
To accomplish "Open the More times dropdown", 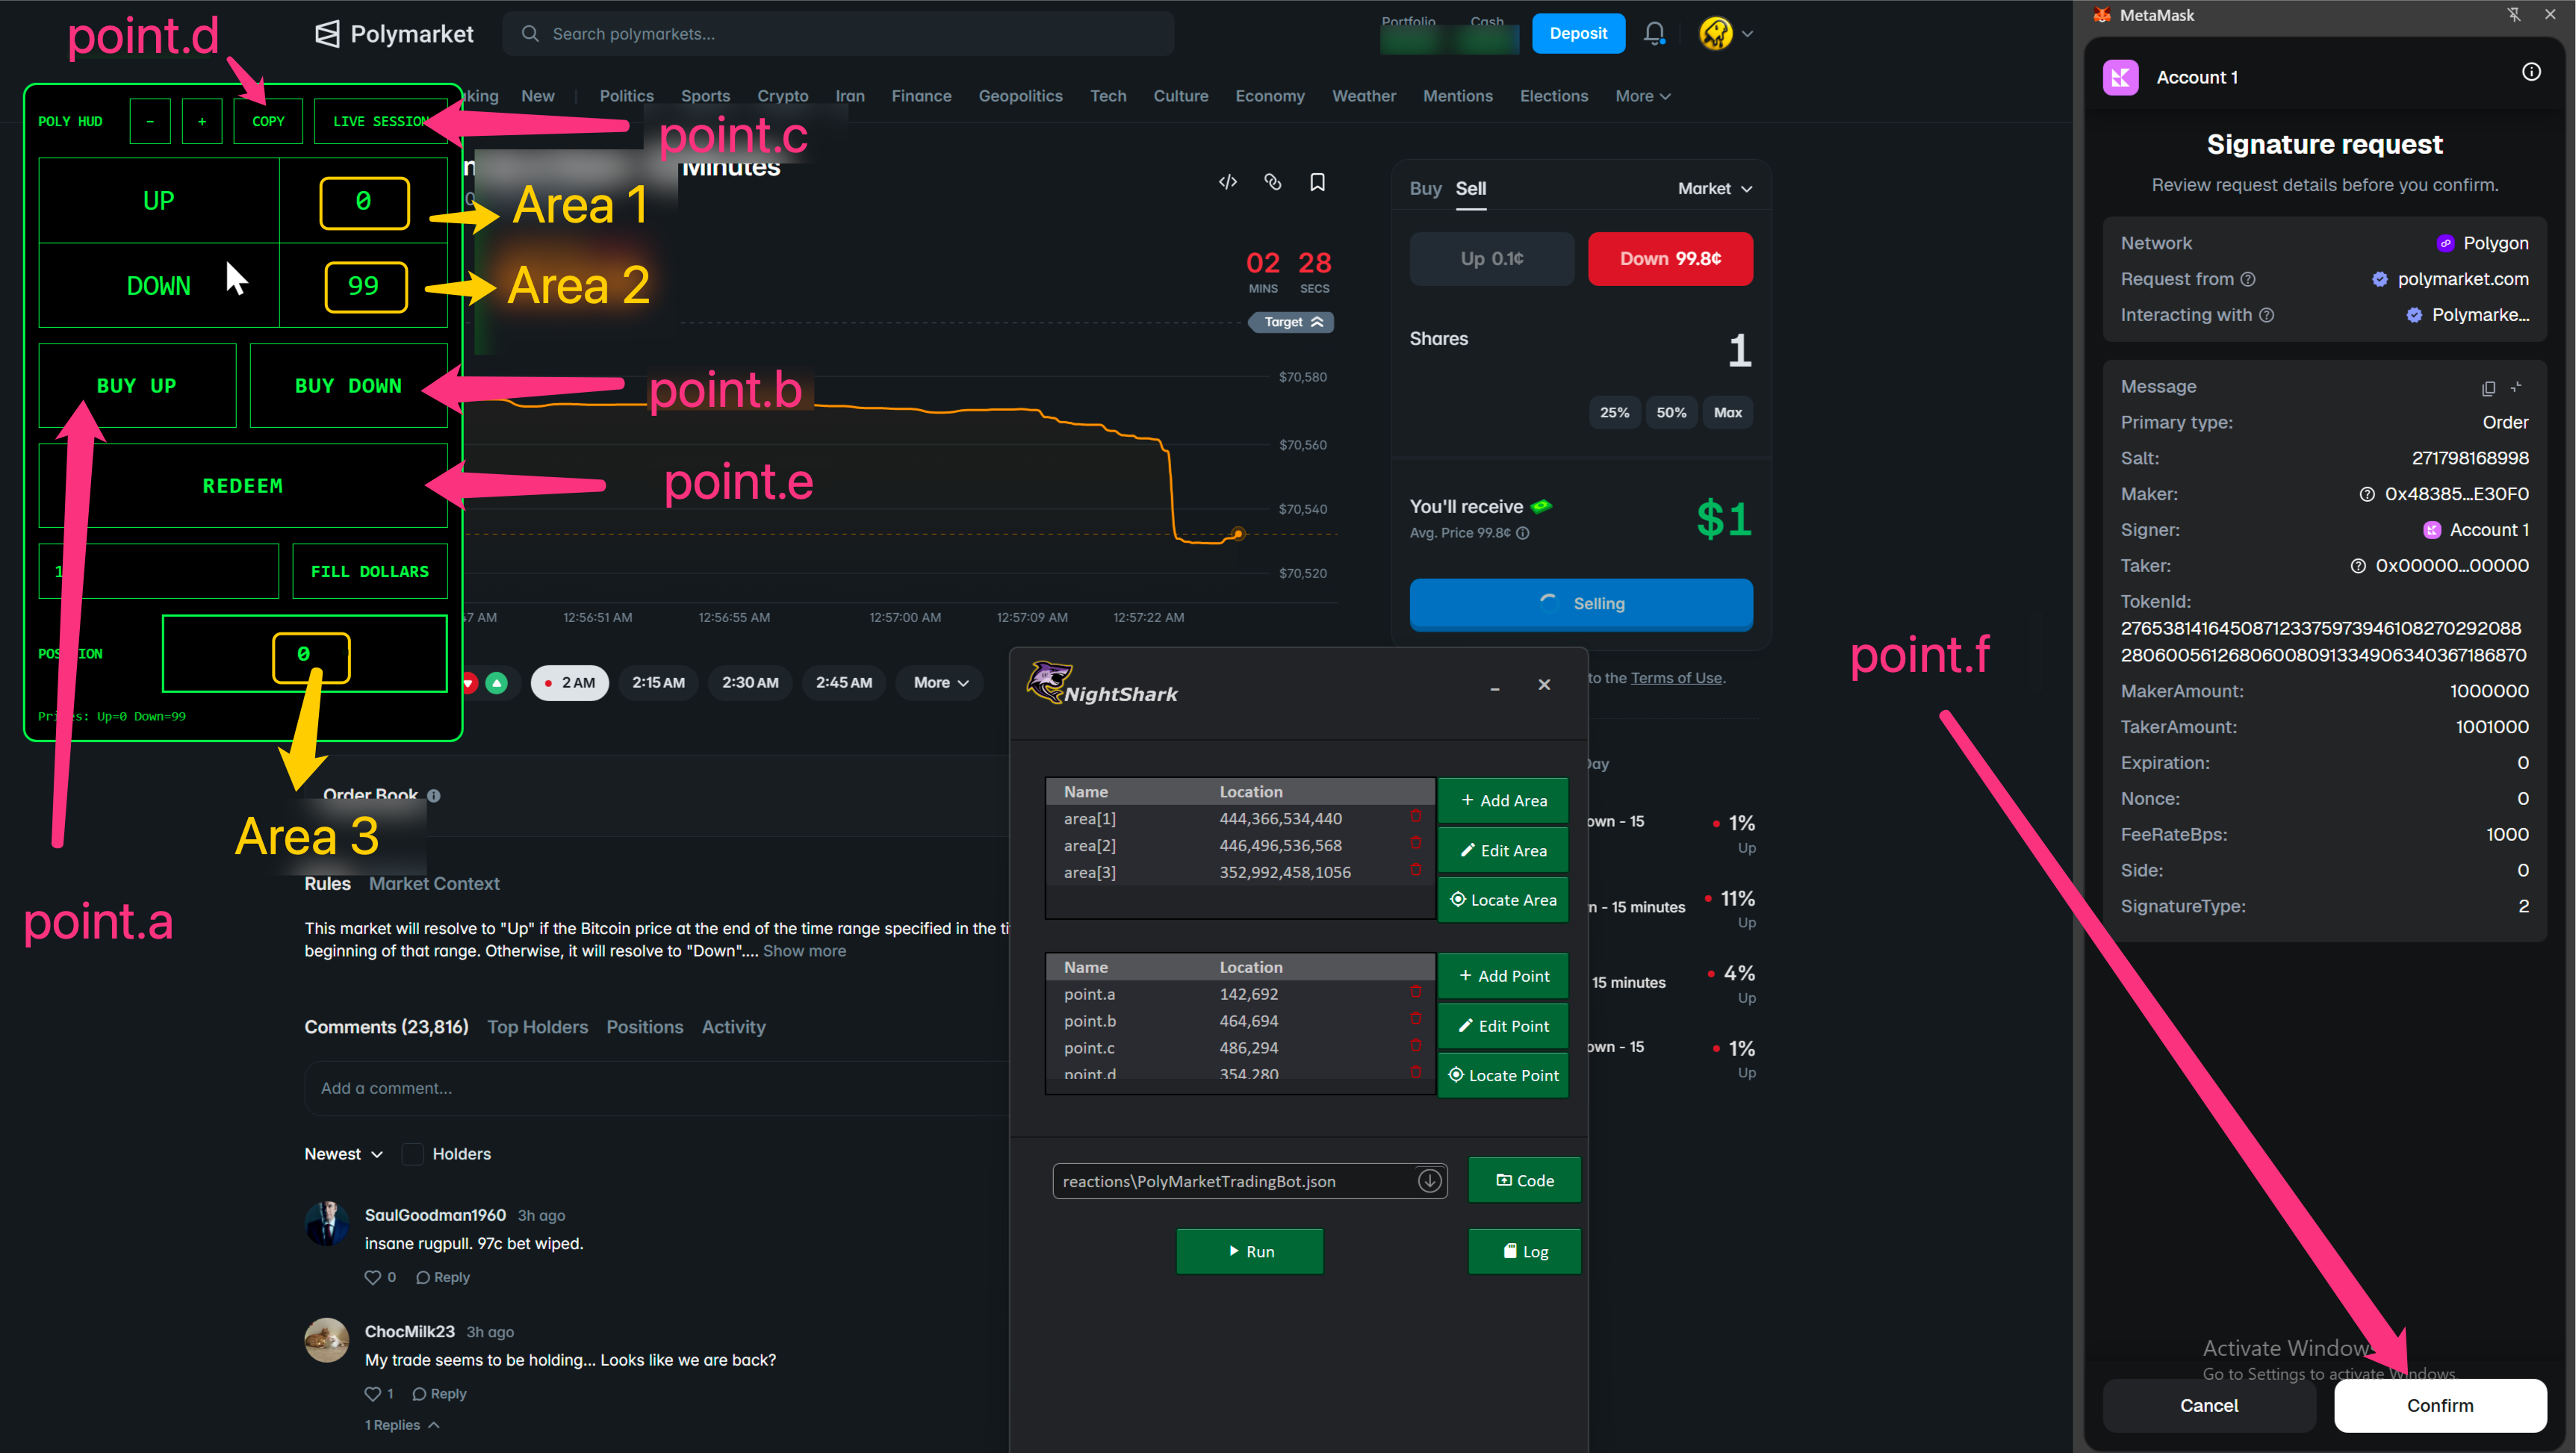I will click(940, 683).
